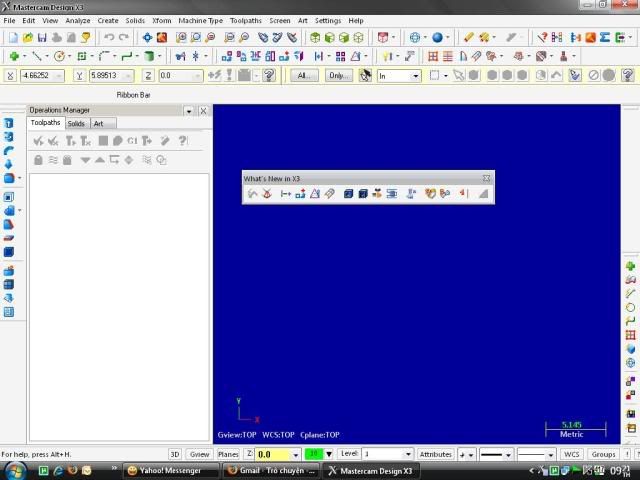Select the Create Circle tool icon
This screenshot has width=640, height=480.
coord(59,56)
